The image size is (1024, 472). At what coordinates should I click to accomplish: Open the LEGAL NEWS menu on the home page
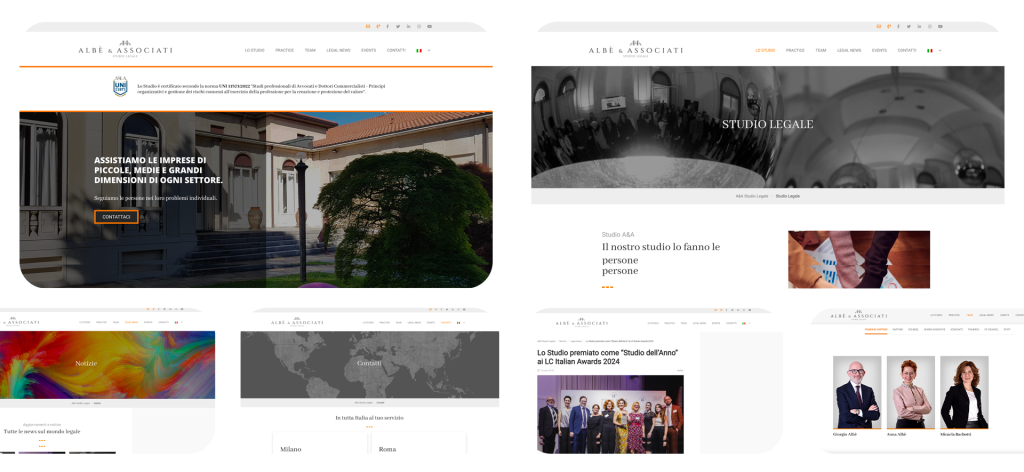click(338, 50)
